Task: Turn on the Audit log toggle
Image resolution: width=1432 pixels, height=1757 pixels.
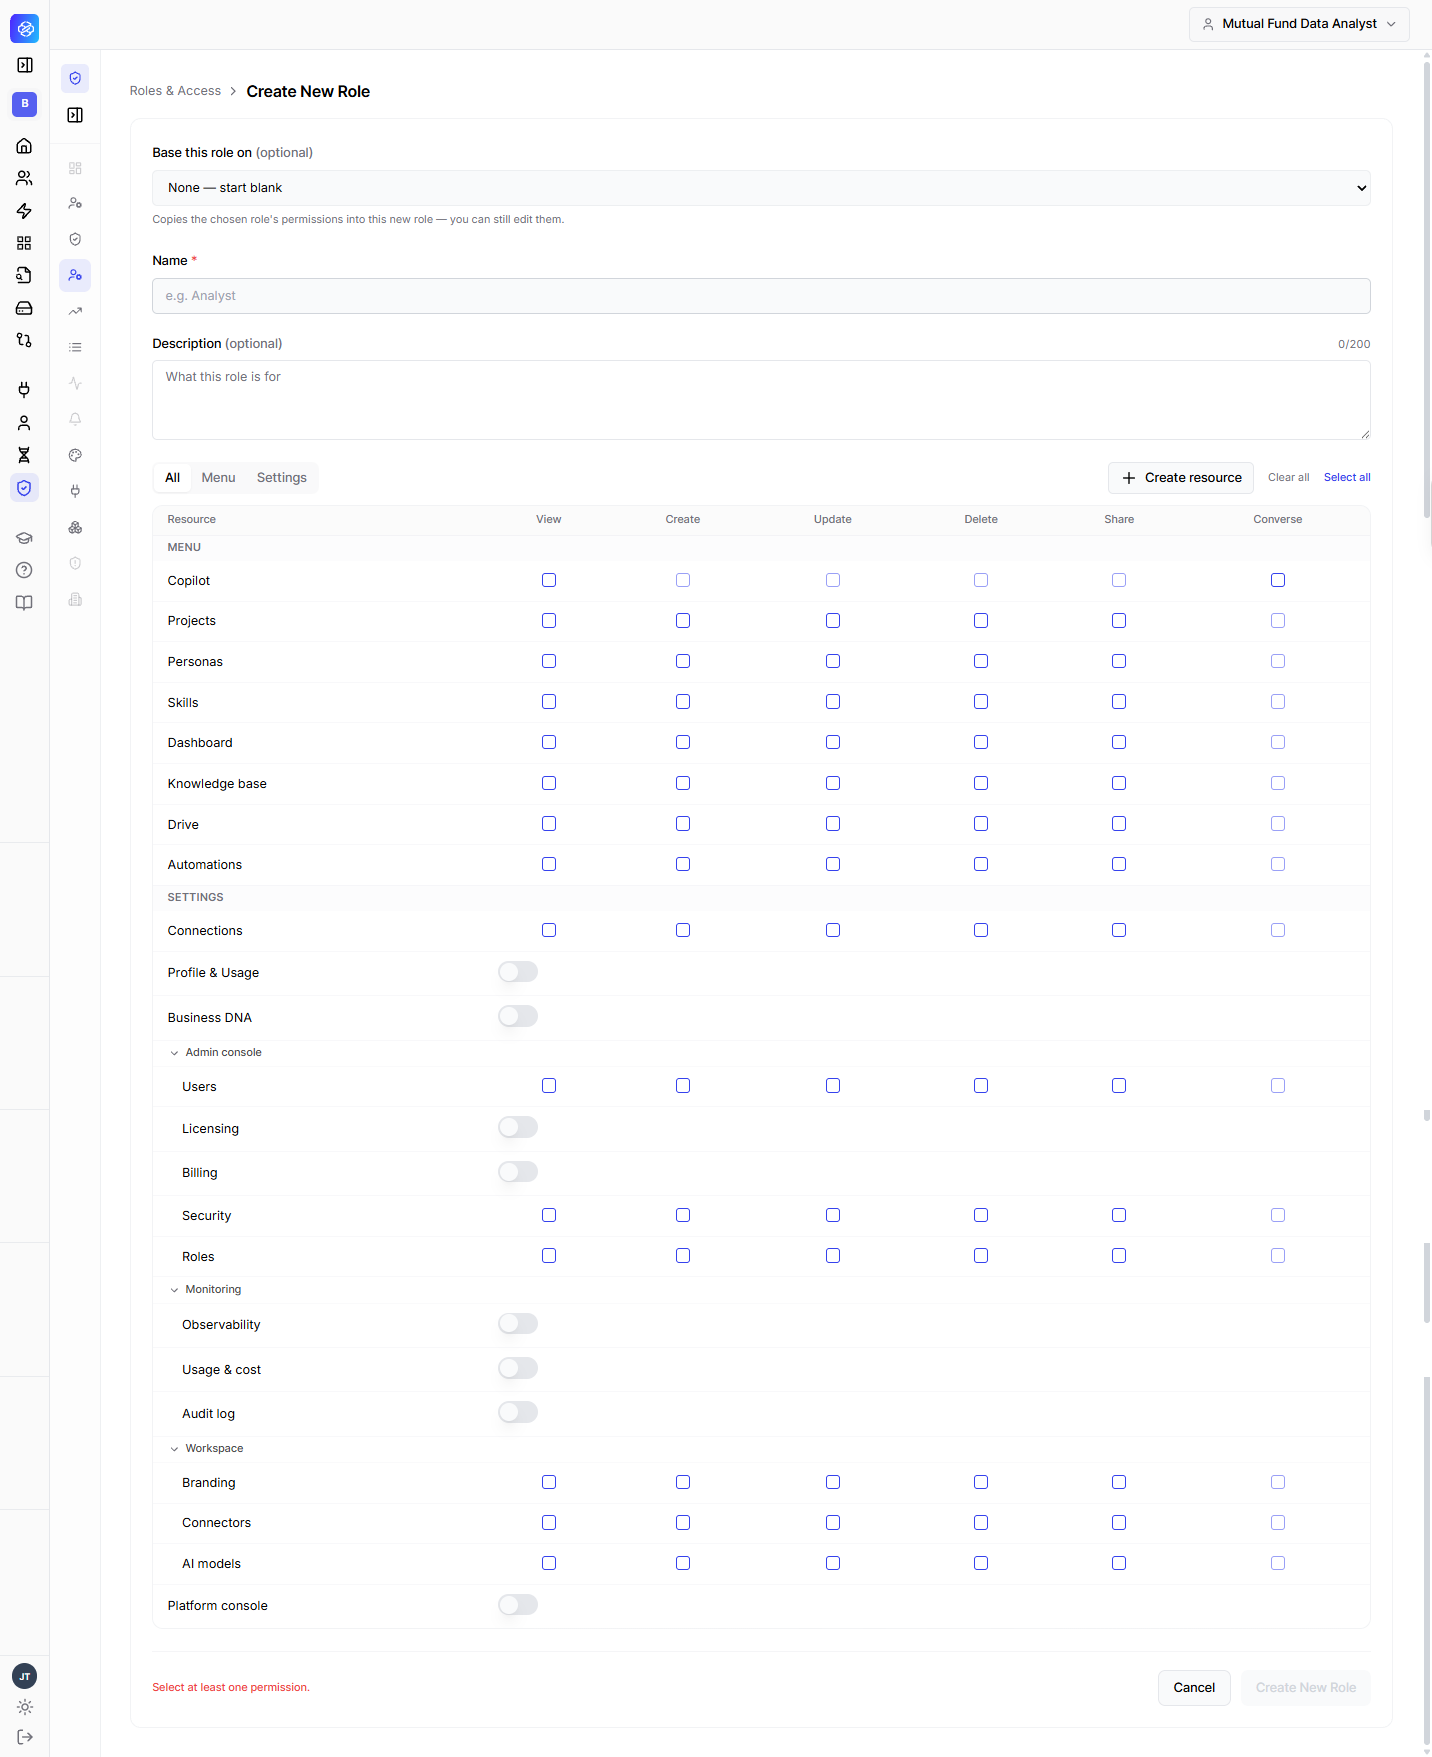Action: pyautogui.click(x=518, y=1412)
